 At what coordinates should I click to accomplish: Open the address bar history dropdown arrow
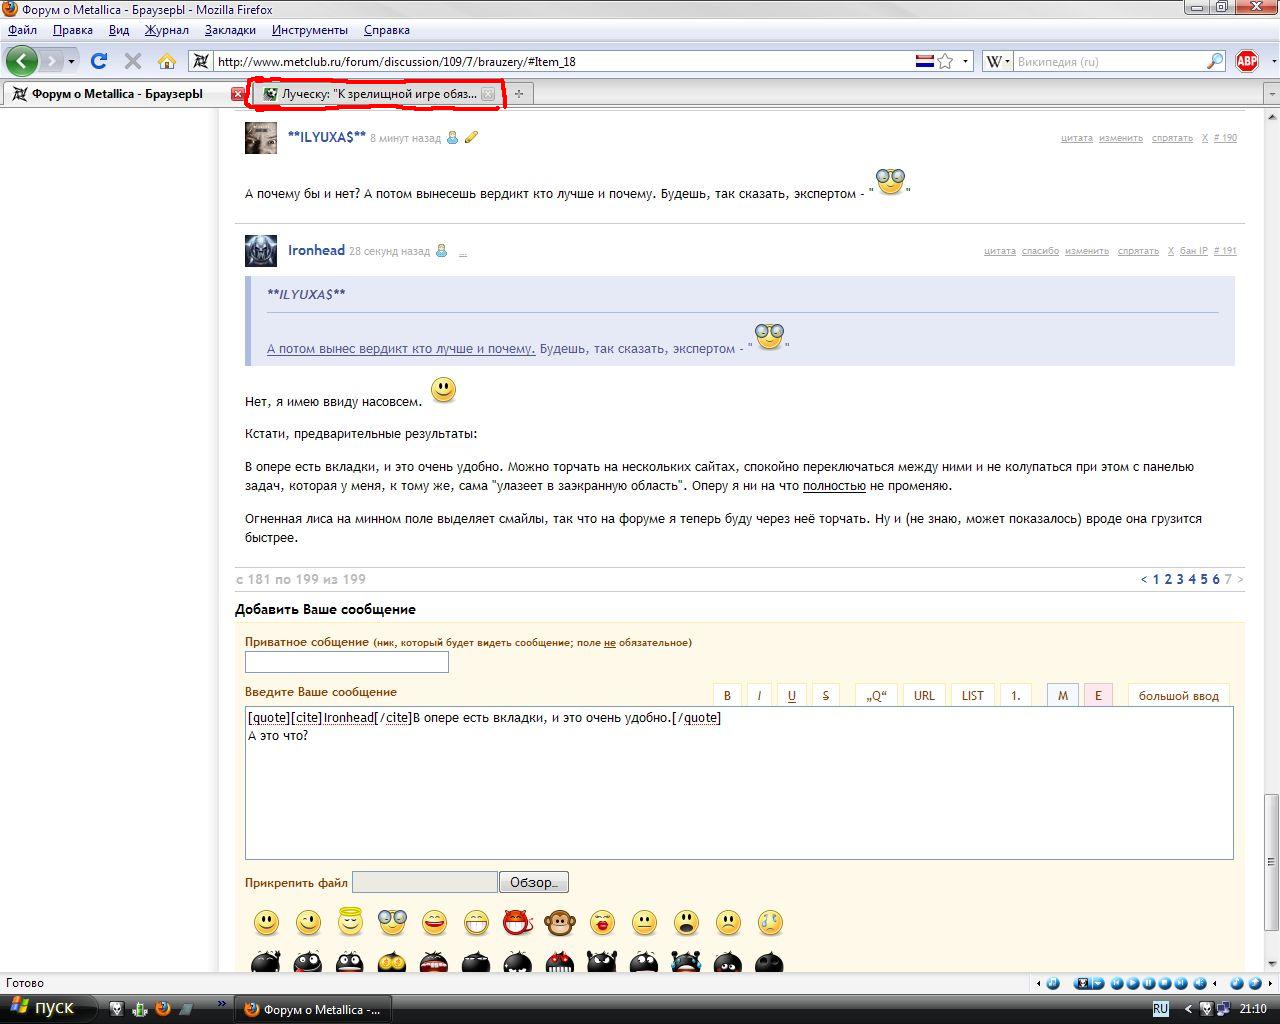[x=965, y=61]
